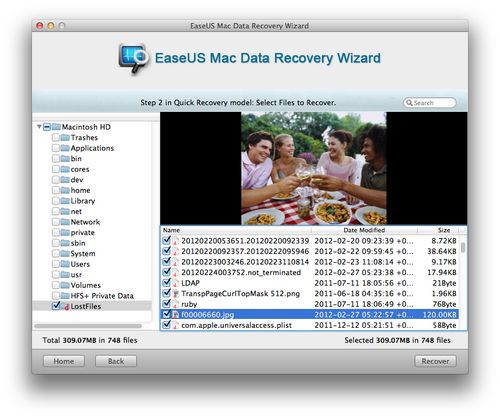This screenshot has width=500, height=418.
Task: Toggle the Macintosh HD checkbox
Action: [47, 127]
